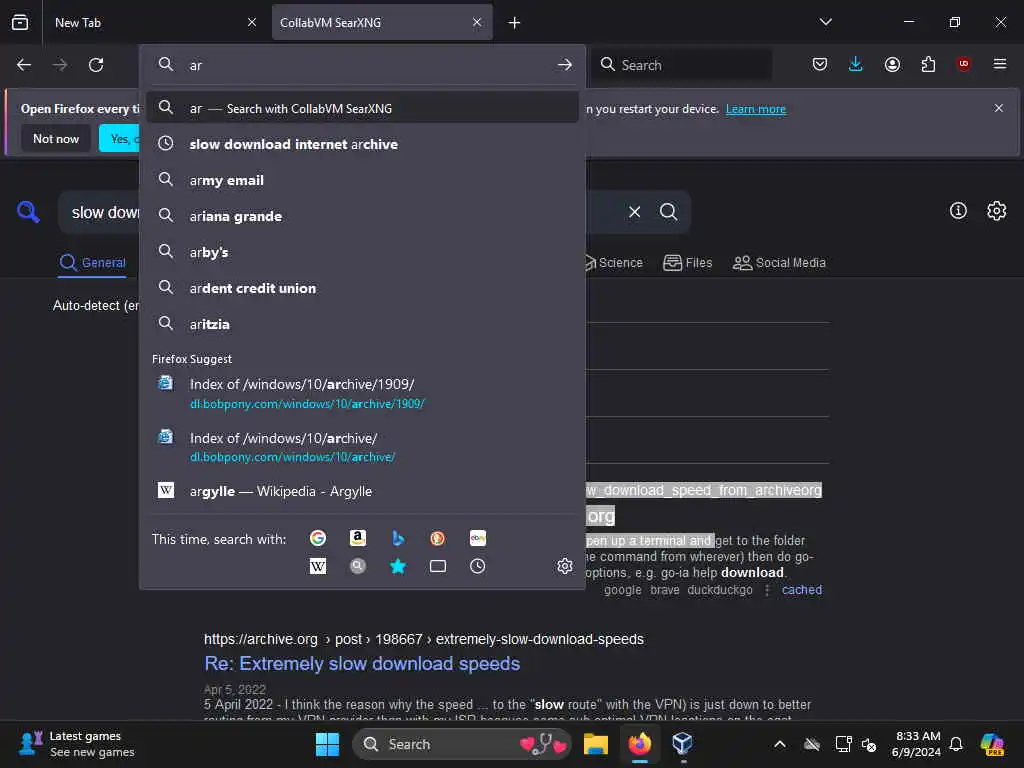
Task: Open the Firefox account menu
Action: click(892, 64)
